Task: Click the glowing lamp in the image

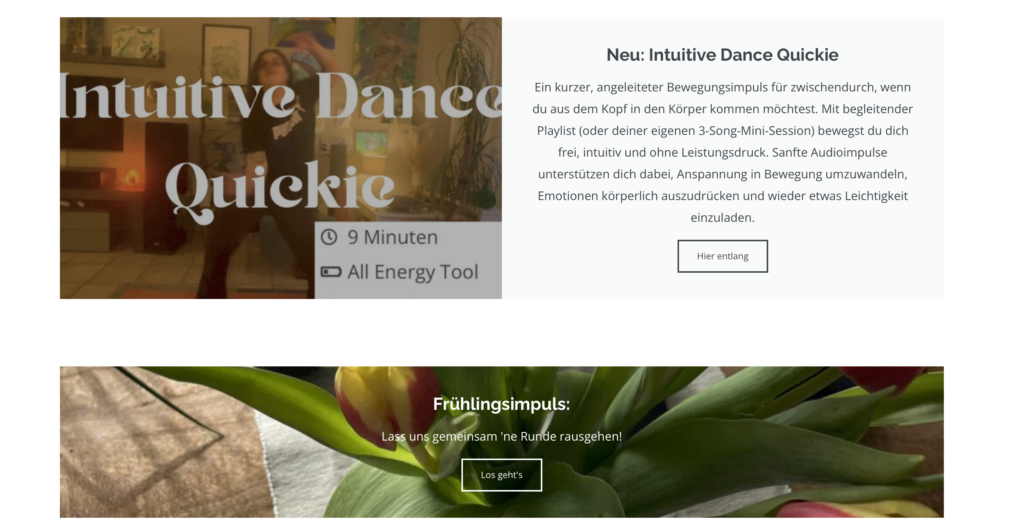Action: coord(131,177)
